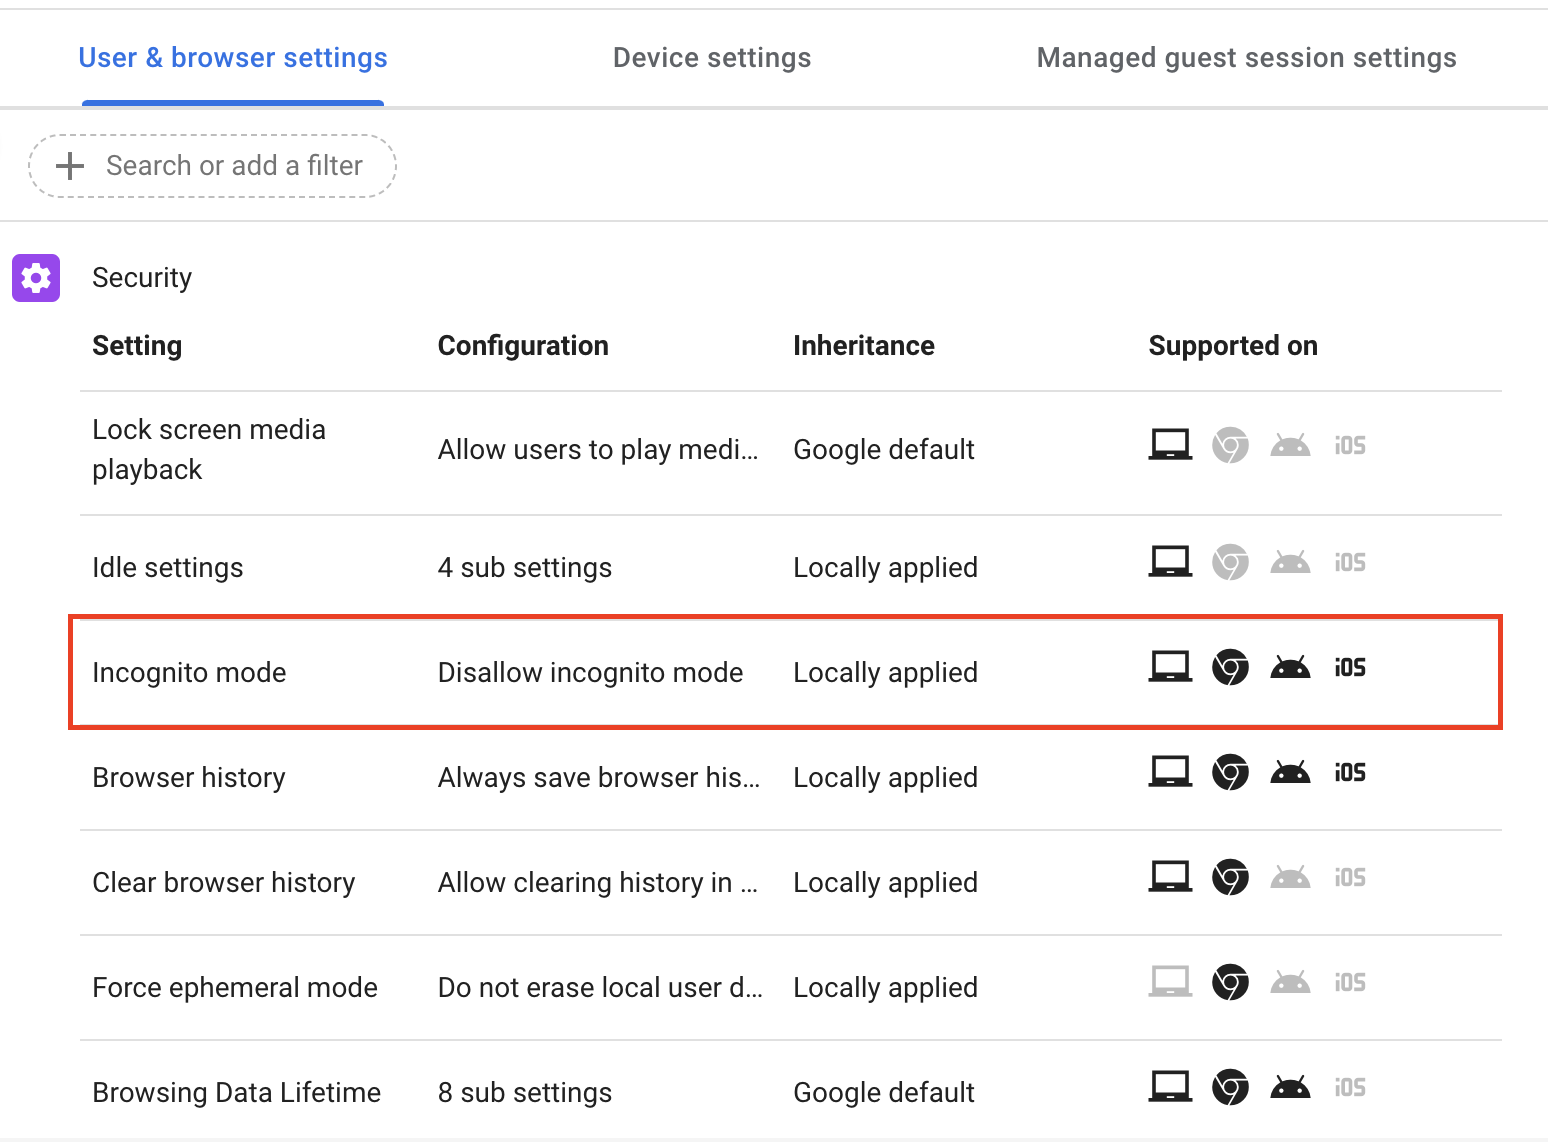Select the Disallow incognito mode configuration
This screenshot has height=1142, width=1548.
point(590,672)
